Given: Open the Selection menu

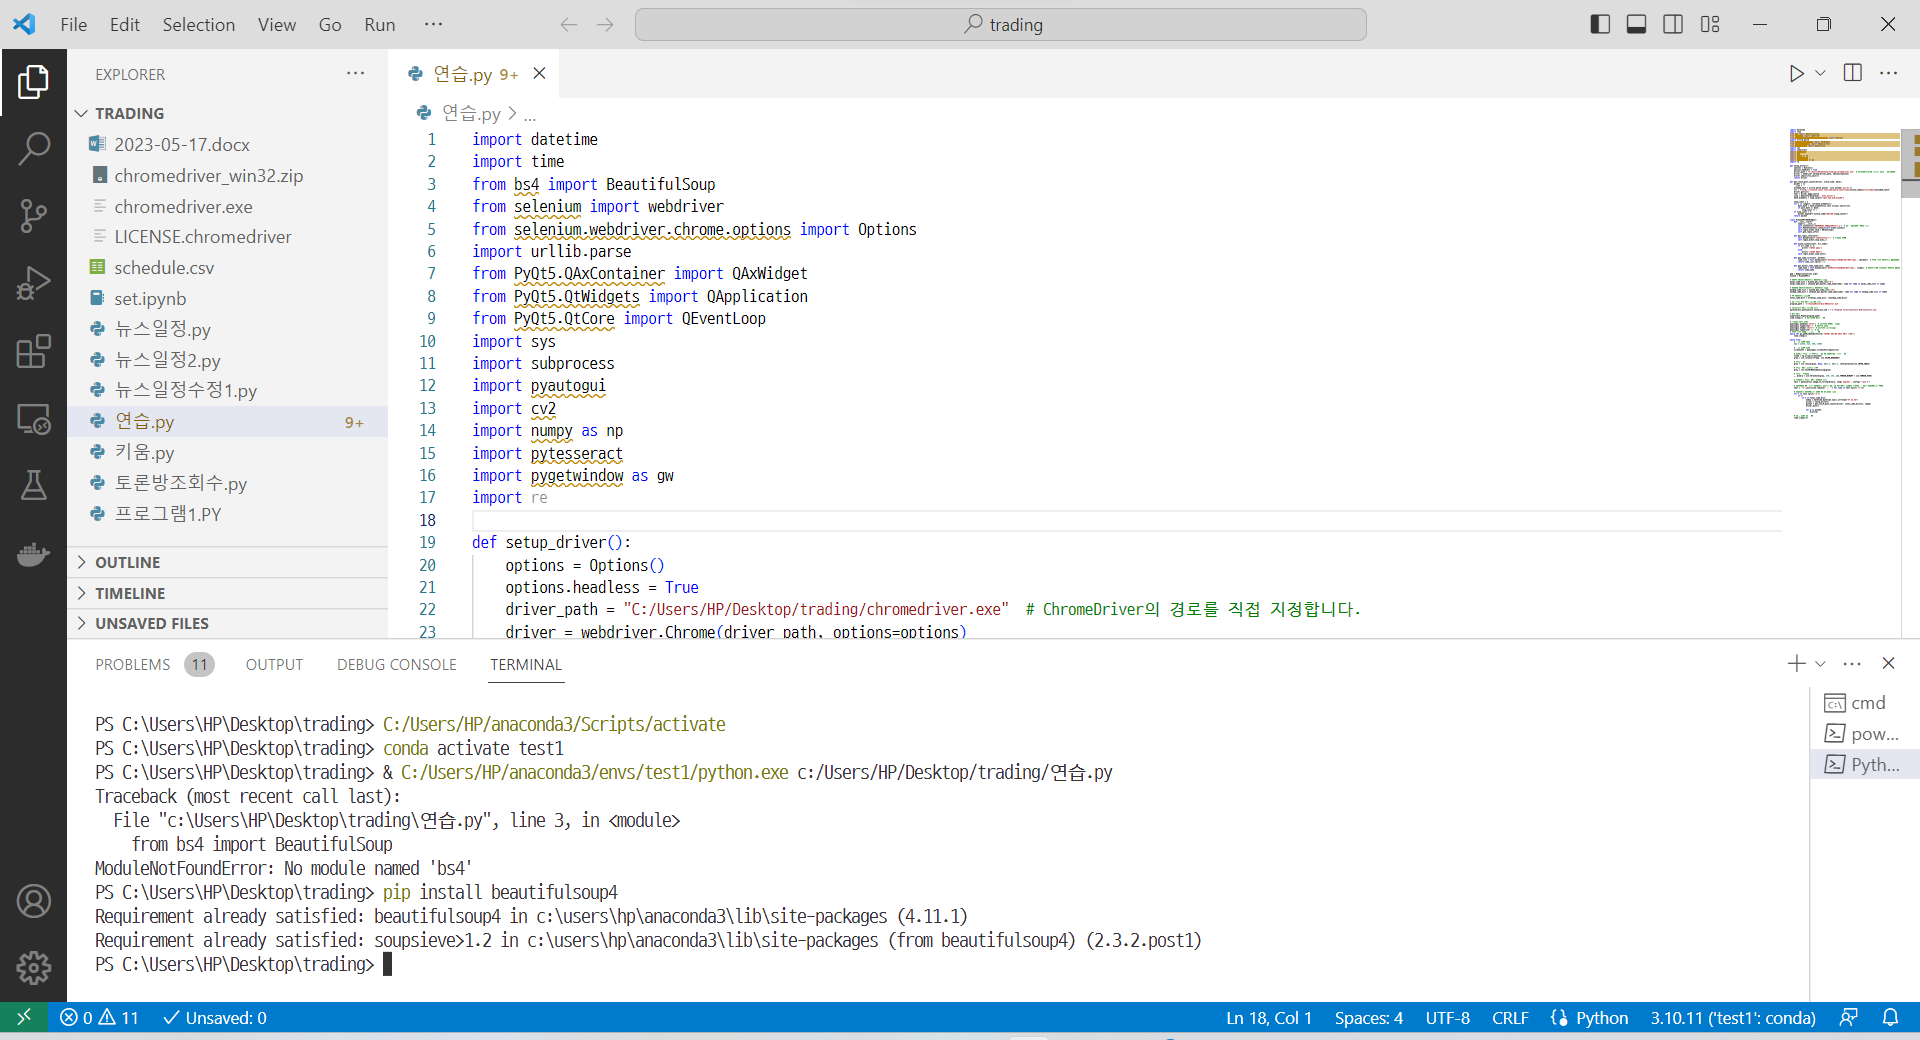Looking at the screenshot, I should 198,24.
